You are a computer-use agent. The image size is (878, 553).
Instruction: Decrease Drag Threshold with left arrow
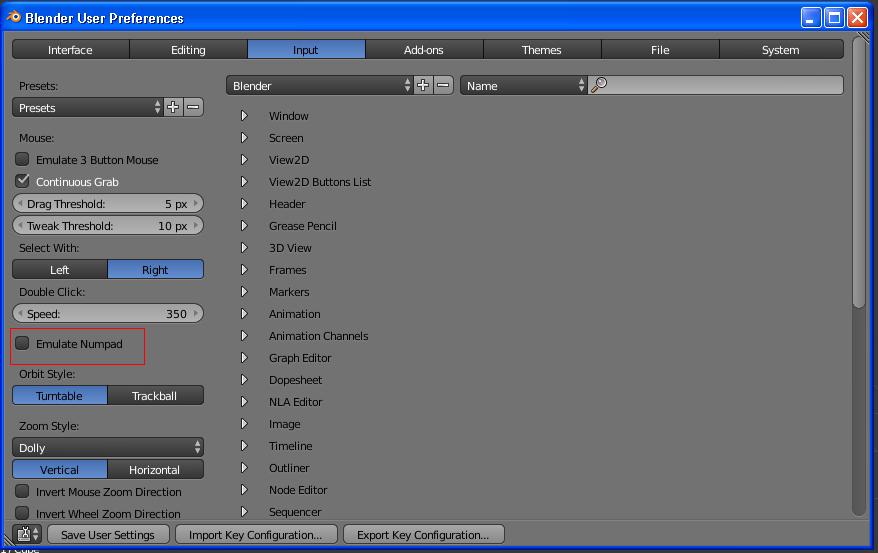click(x=20, y=203)
